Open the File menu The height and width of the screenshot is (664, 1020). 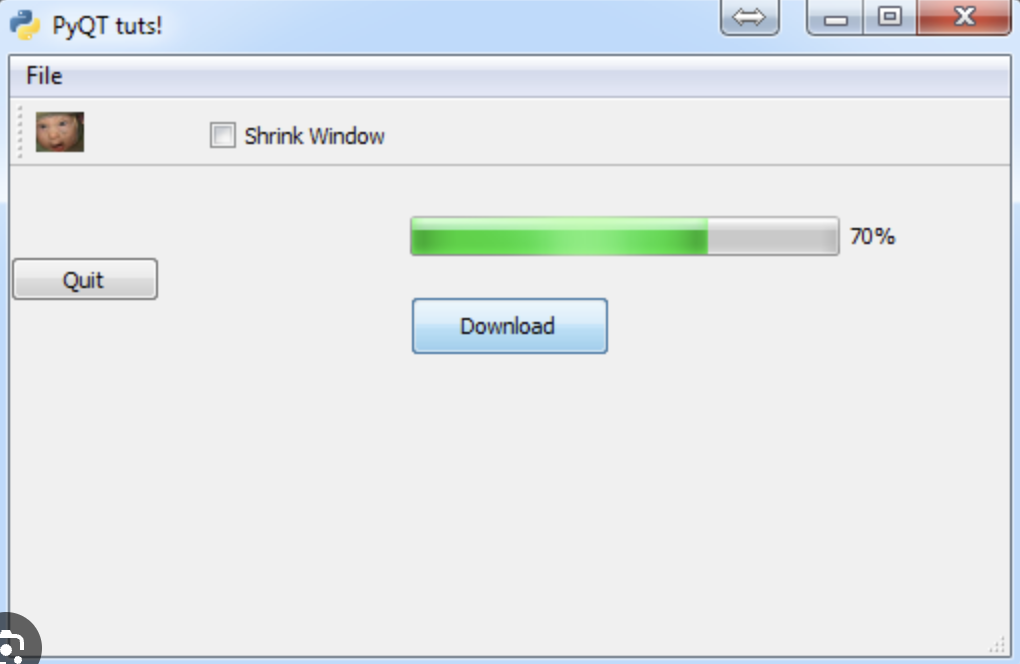click(44, 76)
